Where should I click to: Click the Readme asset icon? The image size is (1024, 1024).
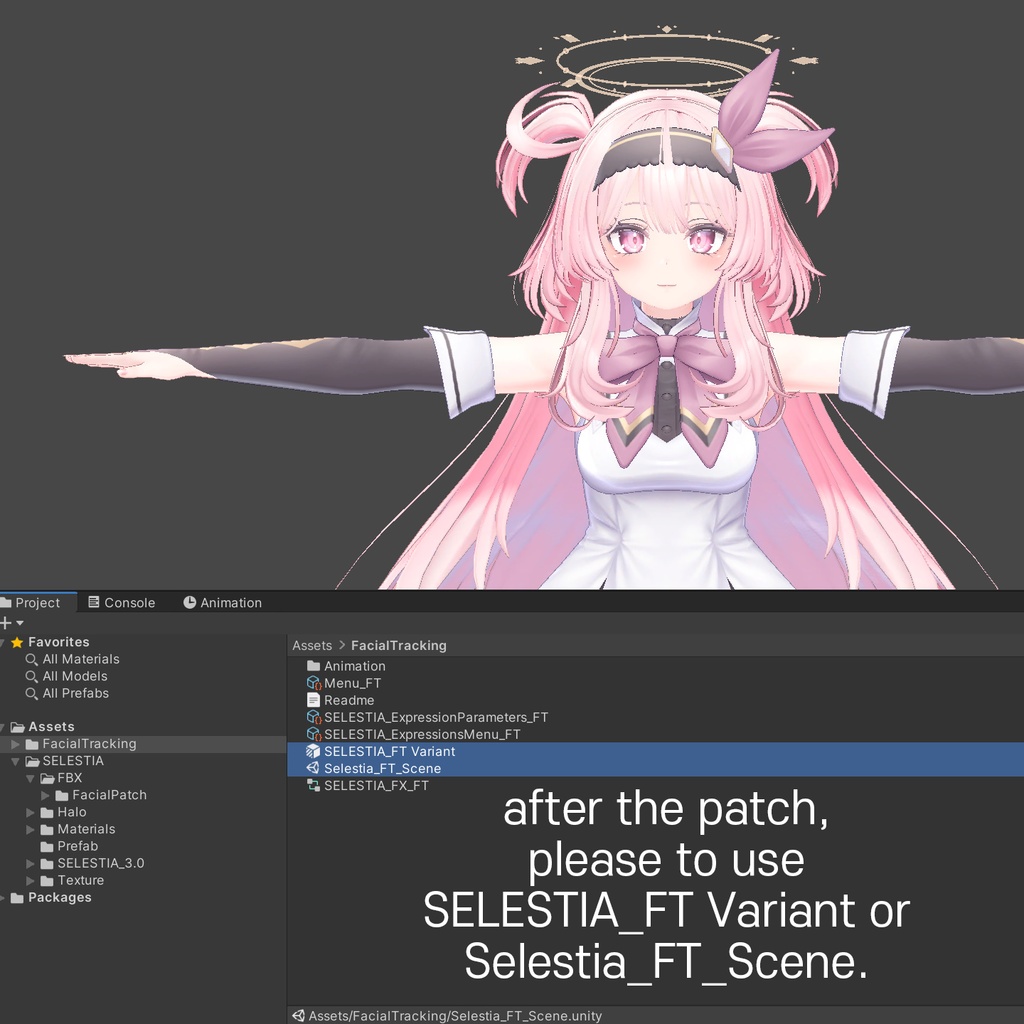[x=311, y=700]
